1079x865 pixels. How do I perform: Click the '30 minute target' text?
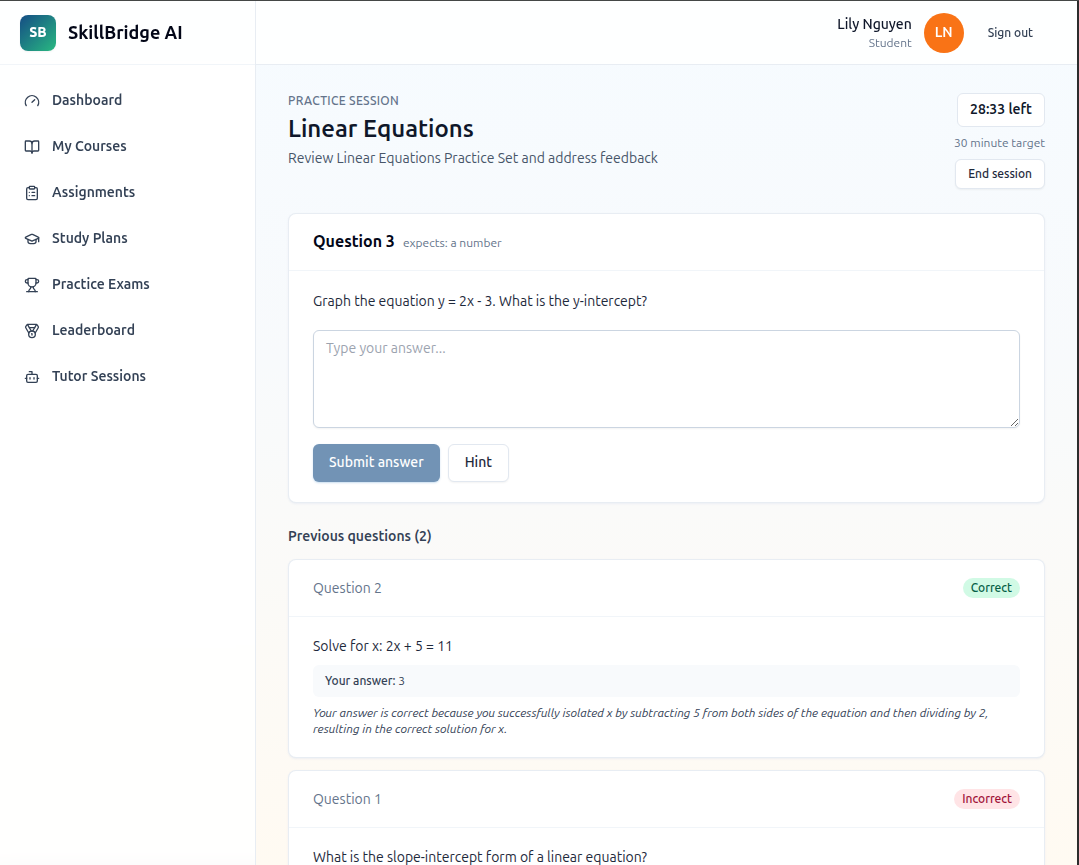(x=999, y=143)
